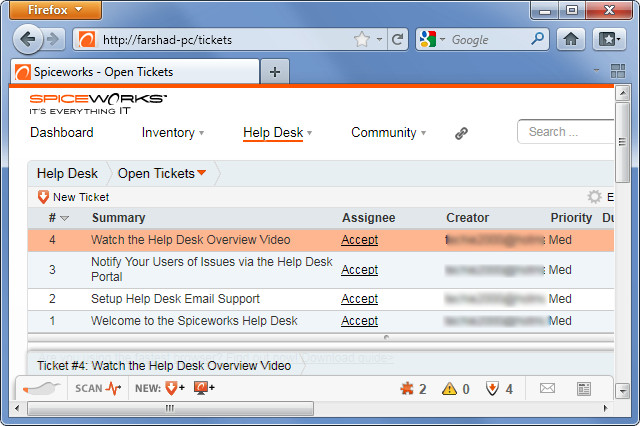Click the scroll down arrow button

(622, 391)
